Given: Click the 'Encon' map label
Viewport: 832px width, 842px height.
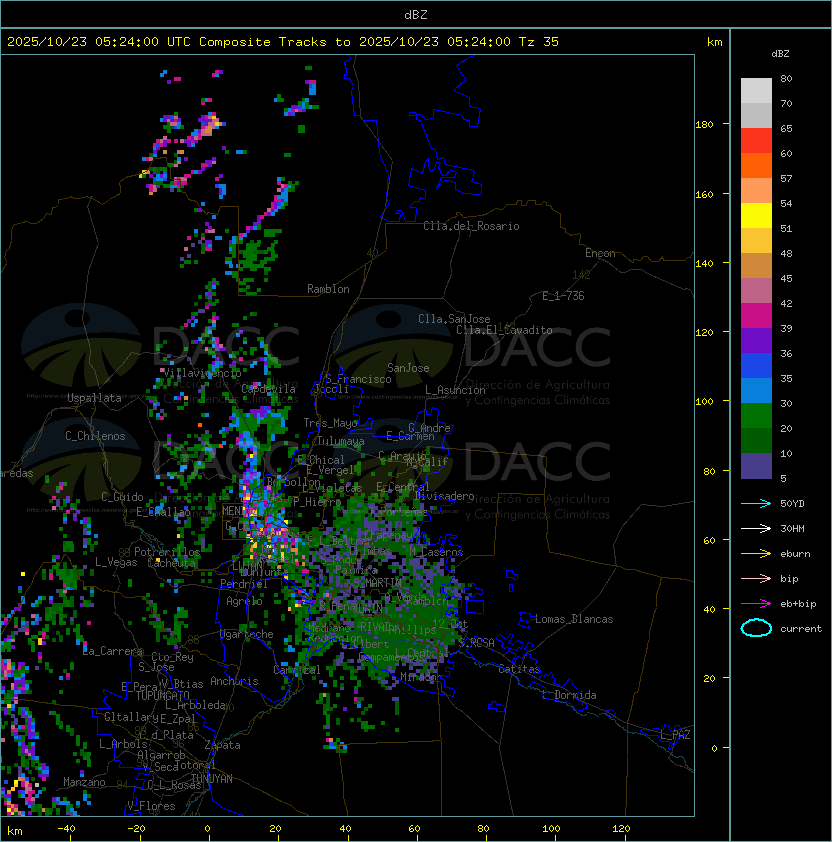Looking at the screenshot, I should click(x=600, y=253).
